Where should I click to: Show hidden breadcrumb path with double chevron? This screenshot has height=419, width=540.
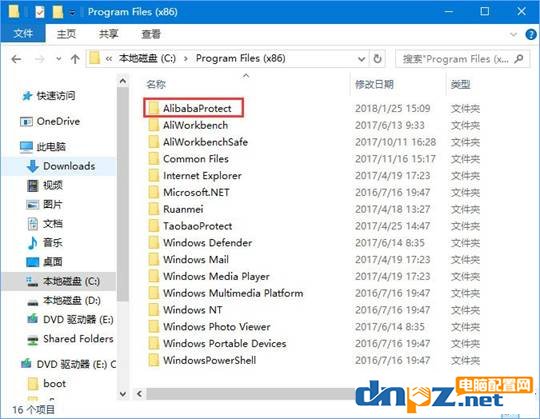tap(109, 59)
